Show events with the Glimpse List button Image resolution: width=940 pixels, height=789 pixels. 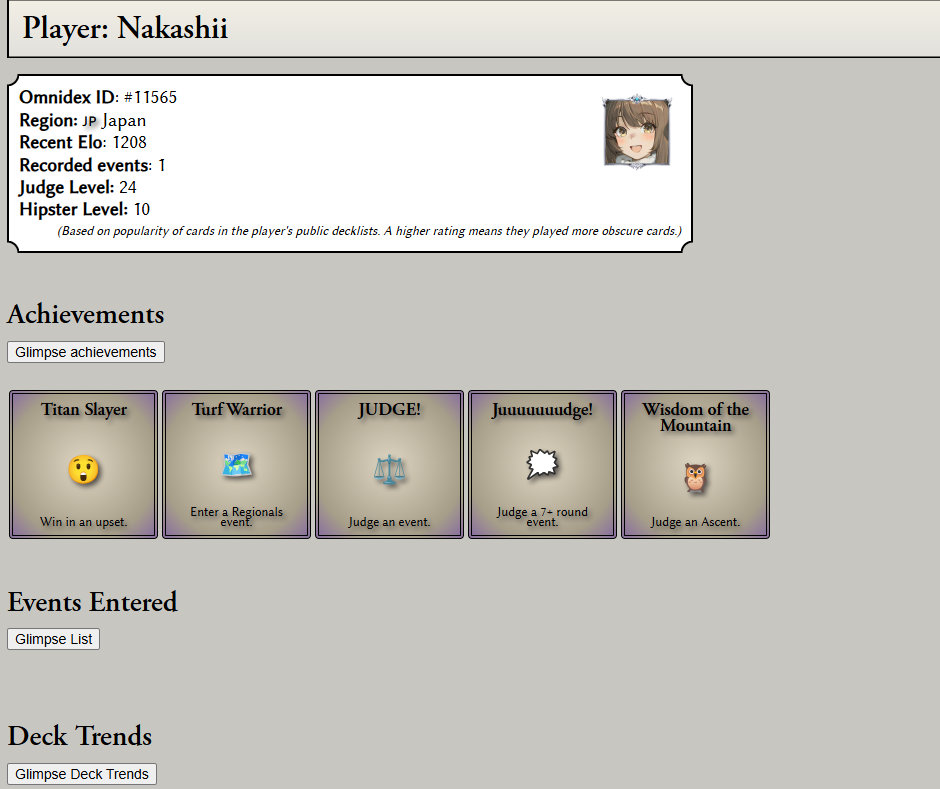click(54, 639)
